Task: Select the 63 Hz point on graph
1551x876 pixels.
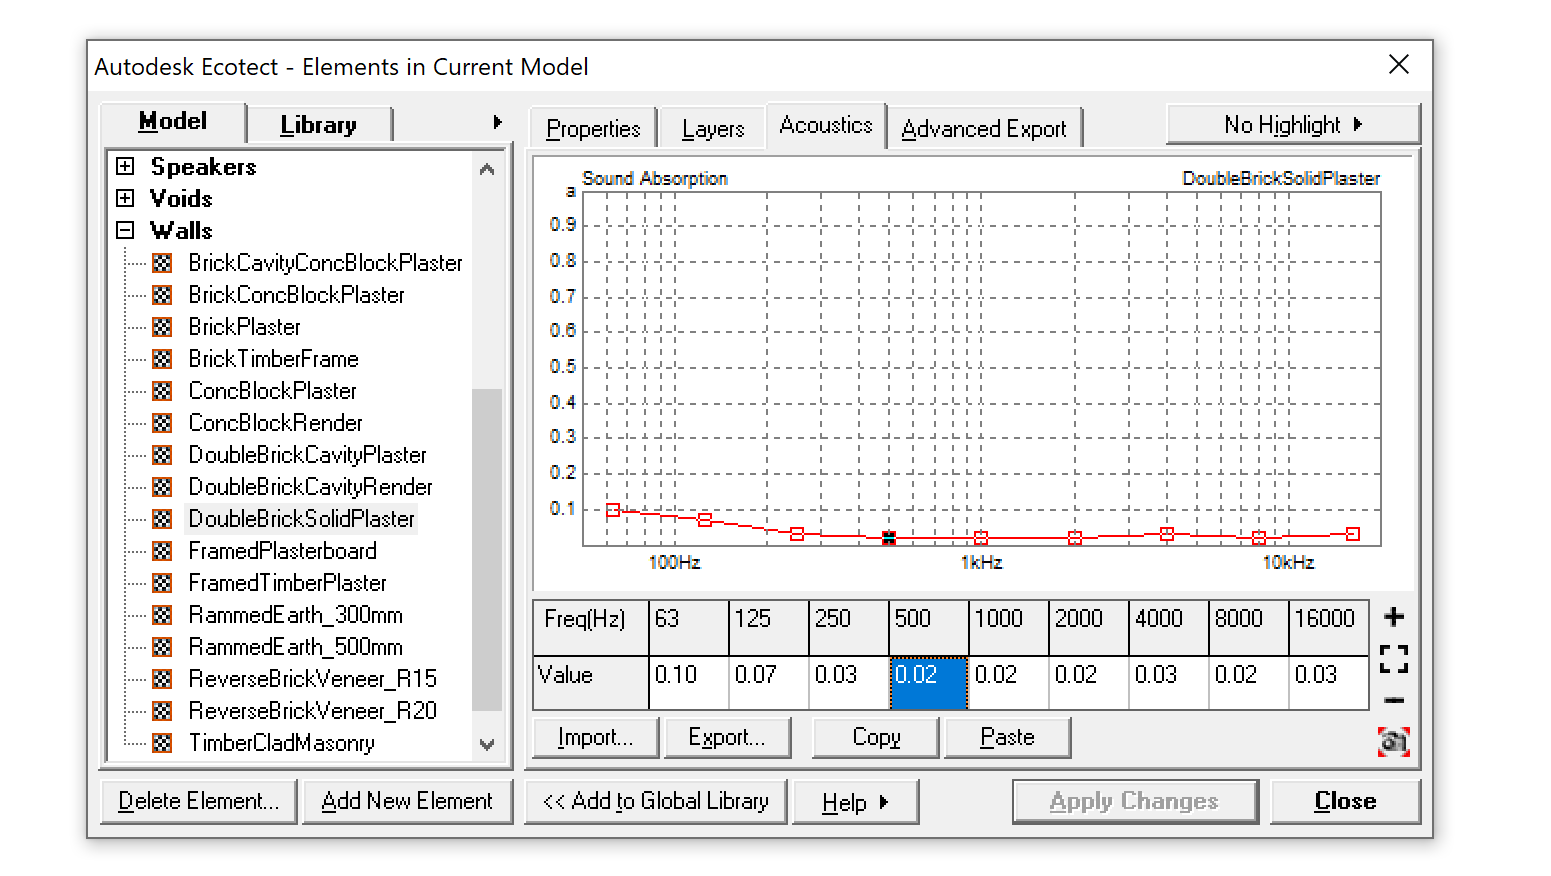Action: pos(613,510)
